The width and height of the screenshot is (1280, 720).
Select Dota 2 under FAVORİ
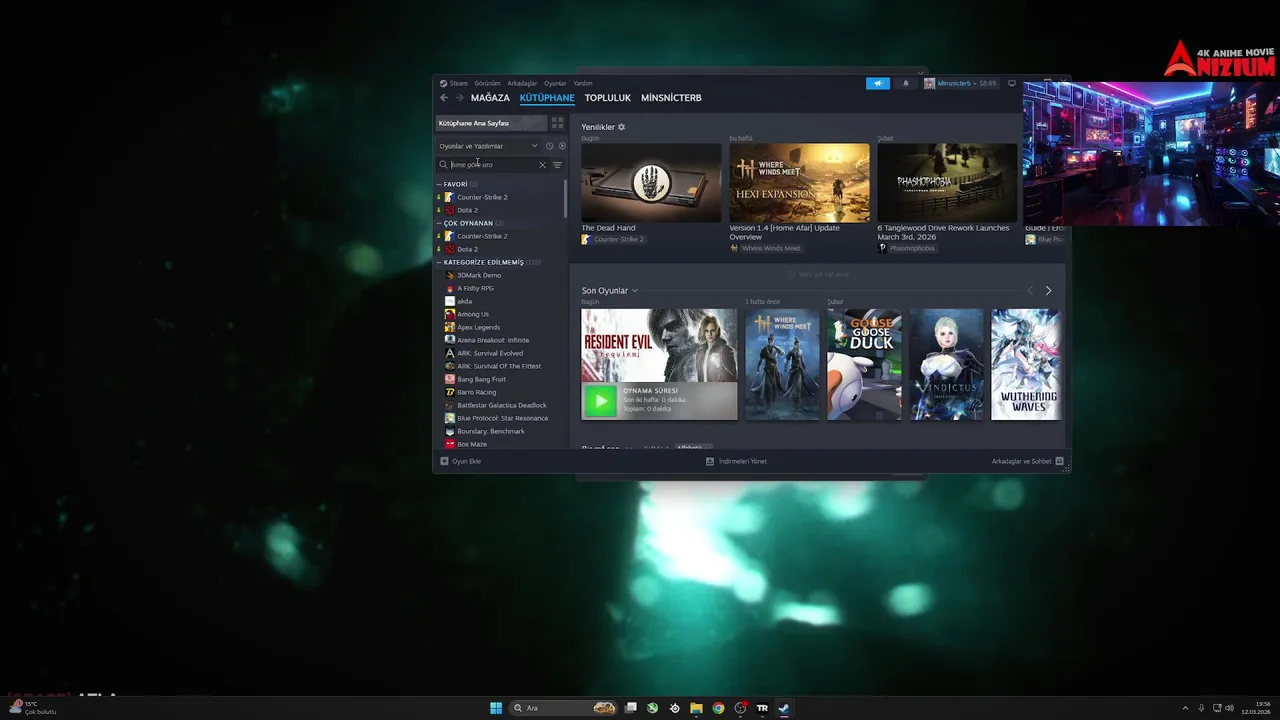point(467,210)
